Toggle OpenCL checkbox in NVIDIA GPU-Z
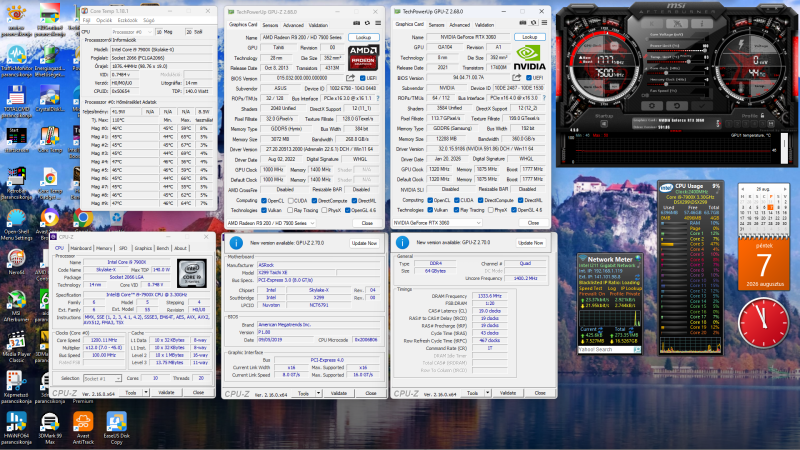 [430, 200]
